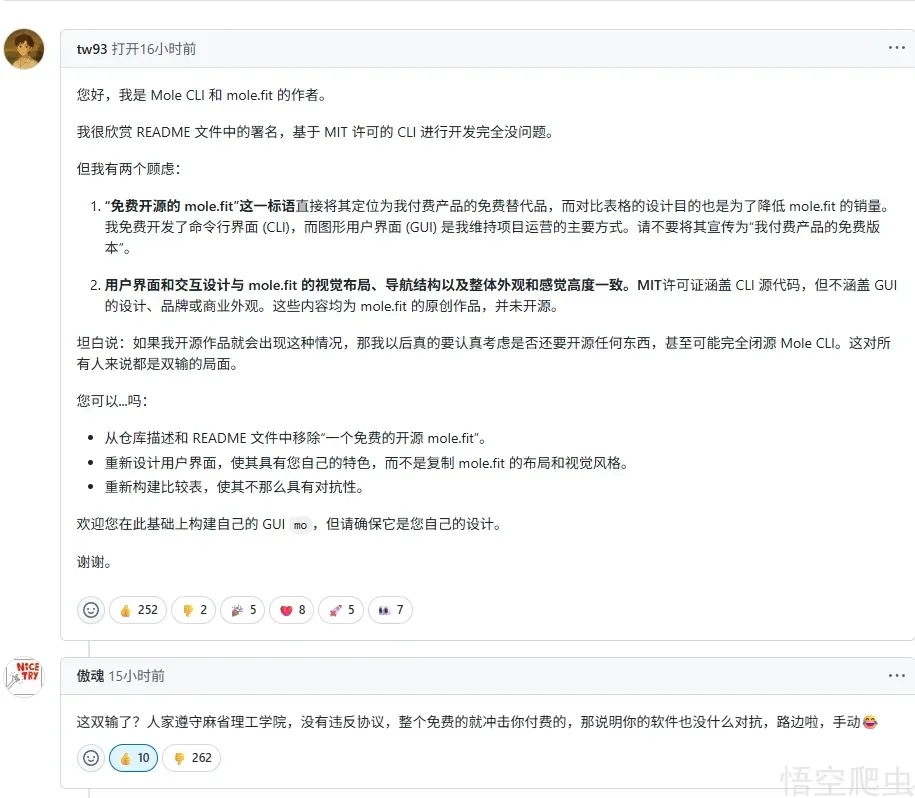
Task: Open the 15小时前 timestamp link
Action: click(137, 676)
